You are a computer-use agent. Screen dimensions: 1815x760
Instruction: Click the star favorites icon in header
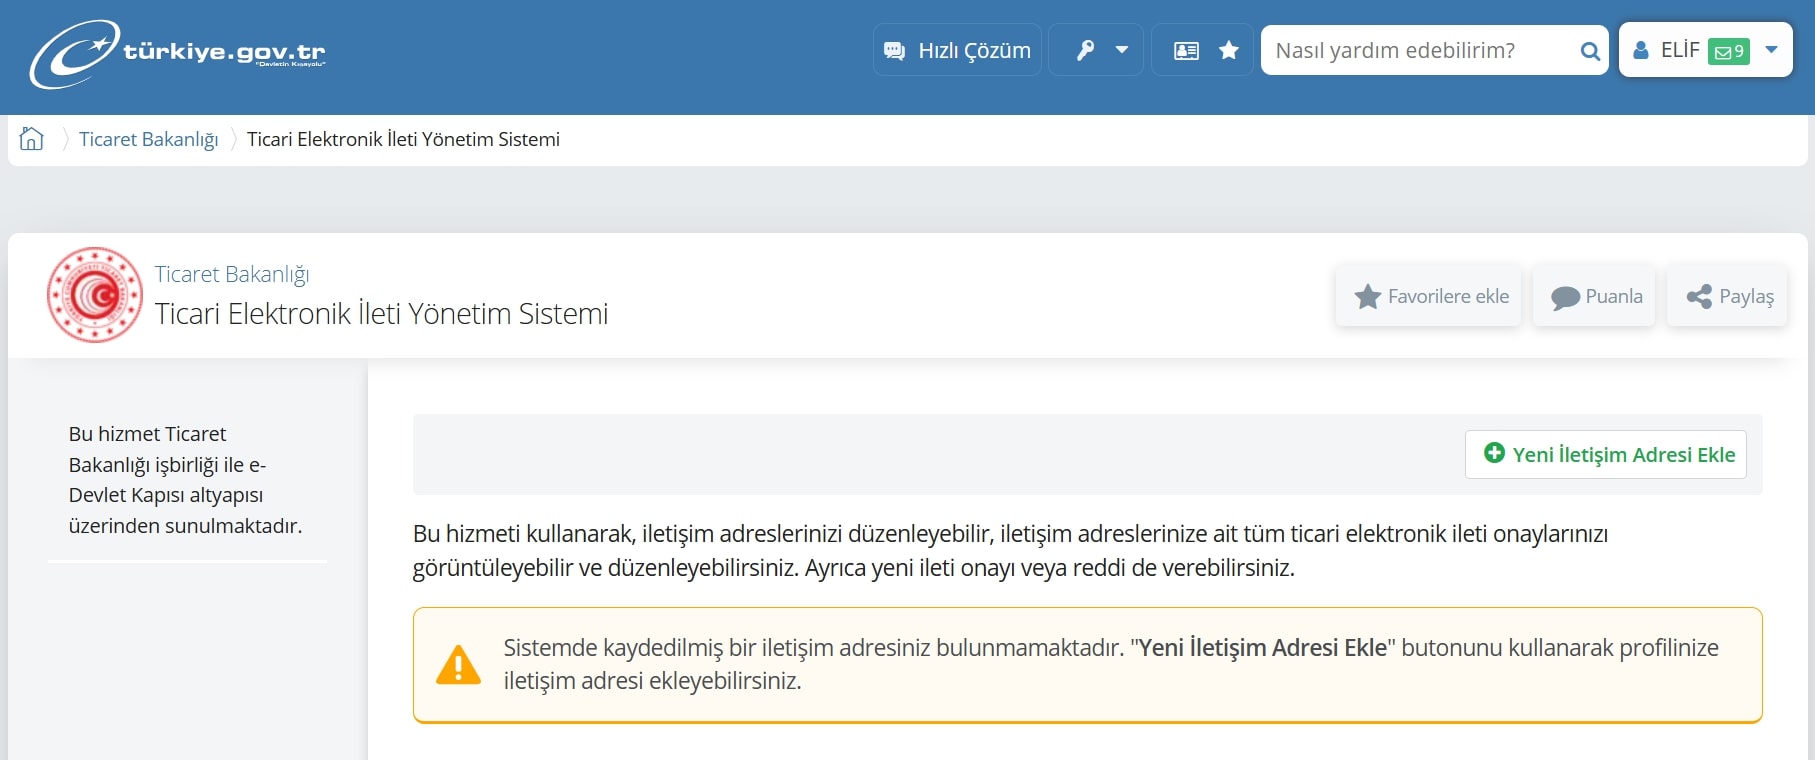[x=1229, y=50]
